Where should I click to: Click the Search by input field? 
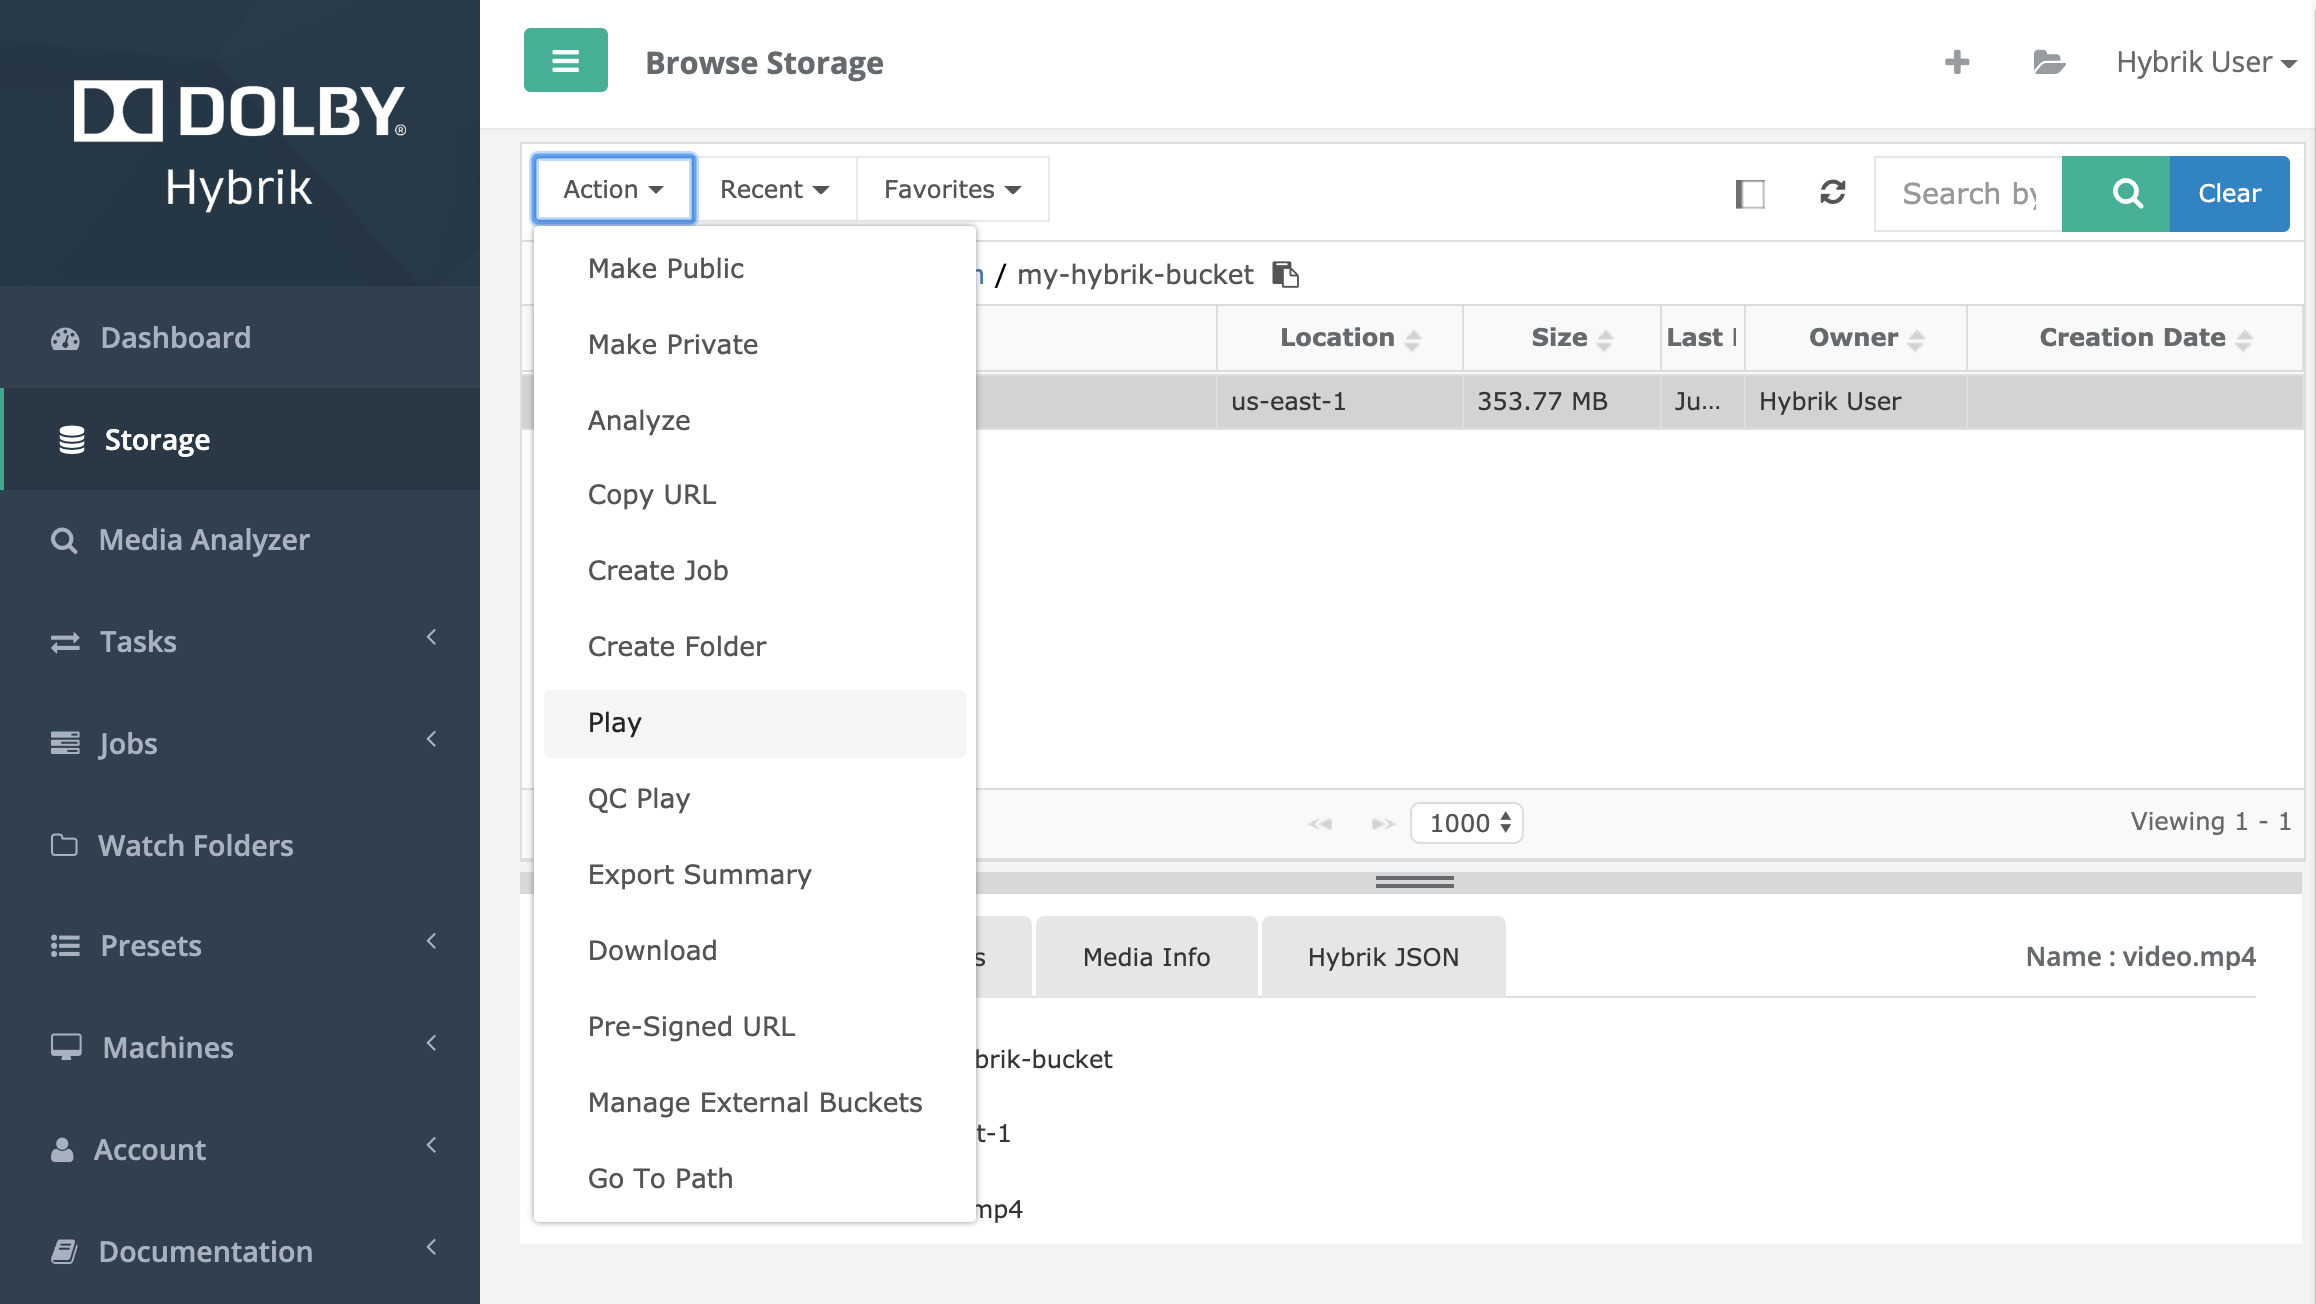1968,194
